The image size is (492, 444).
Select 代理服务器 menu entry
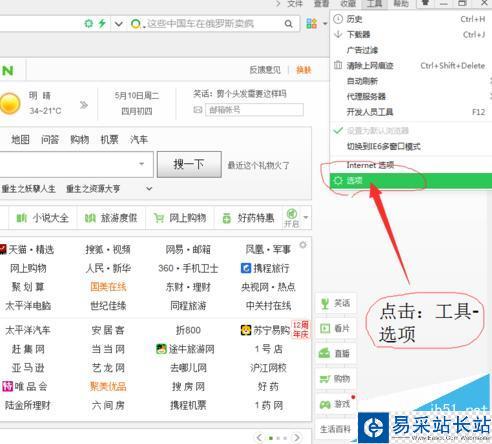coord(411,97)
